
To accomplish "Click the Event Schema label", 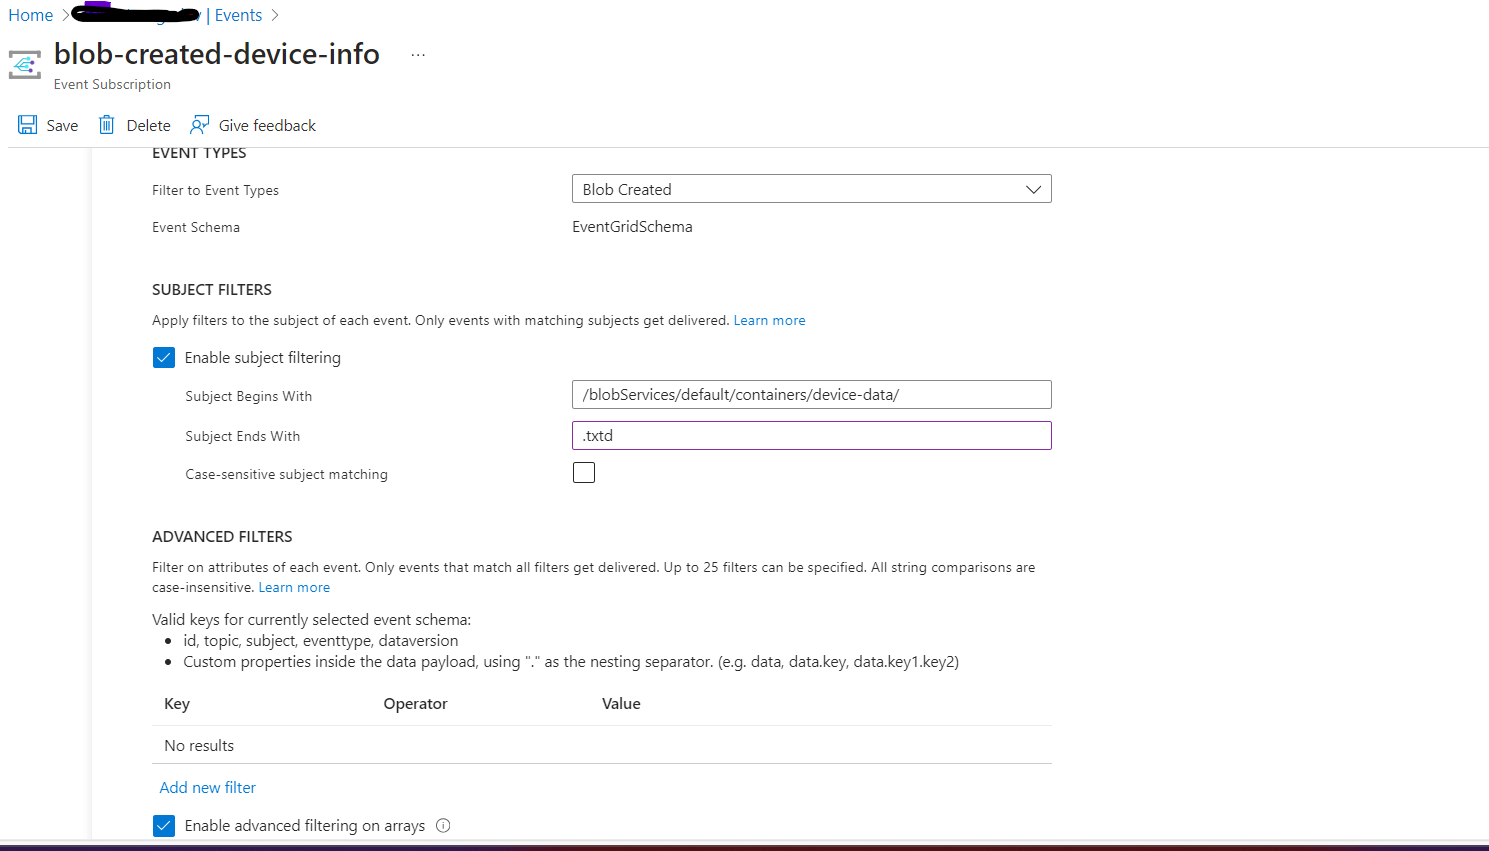I will coord(196,227).
